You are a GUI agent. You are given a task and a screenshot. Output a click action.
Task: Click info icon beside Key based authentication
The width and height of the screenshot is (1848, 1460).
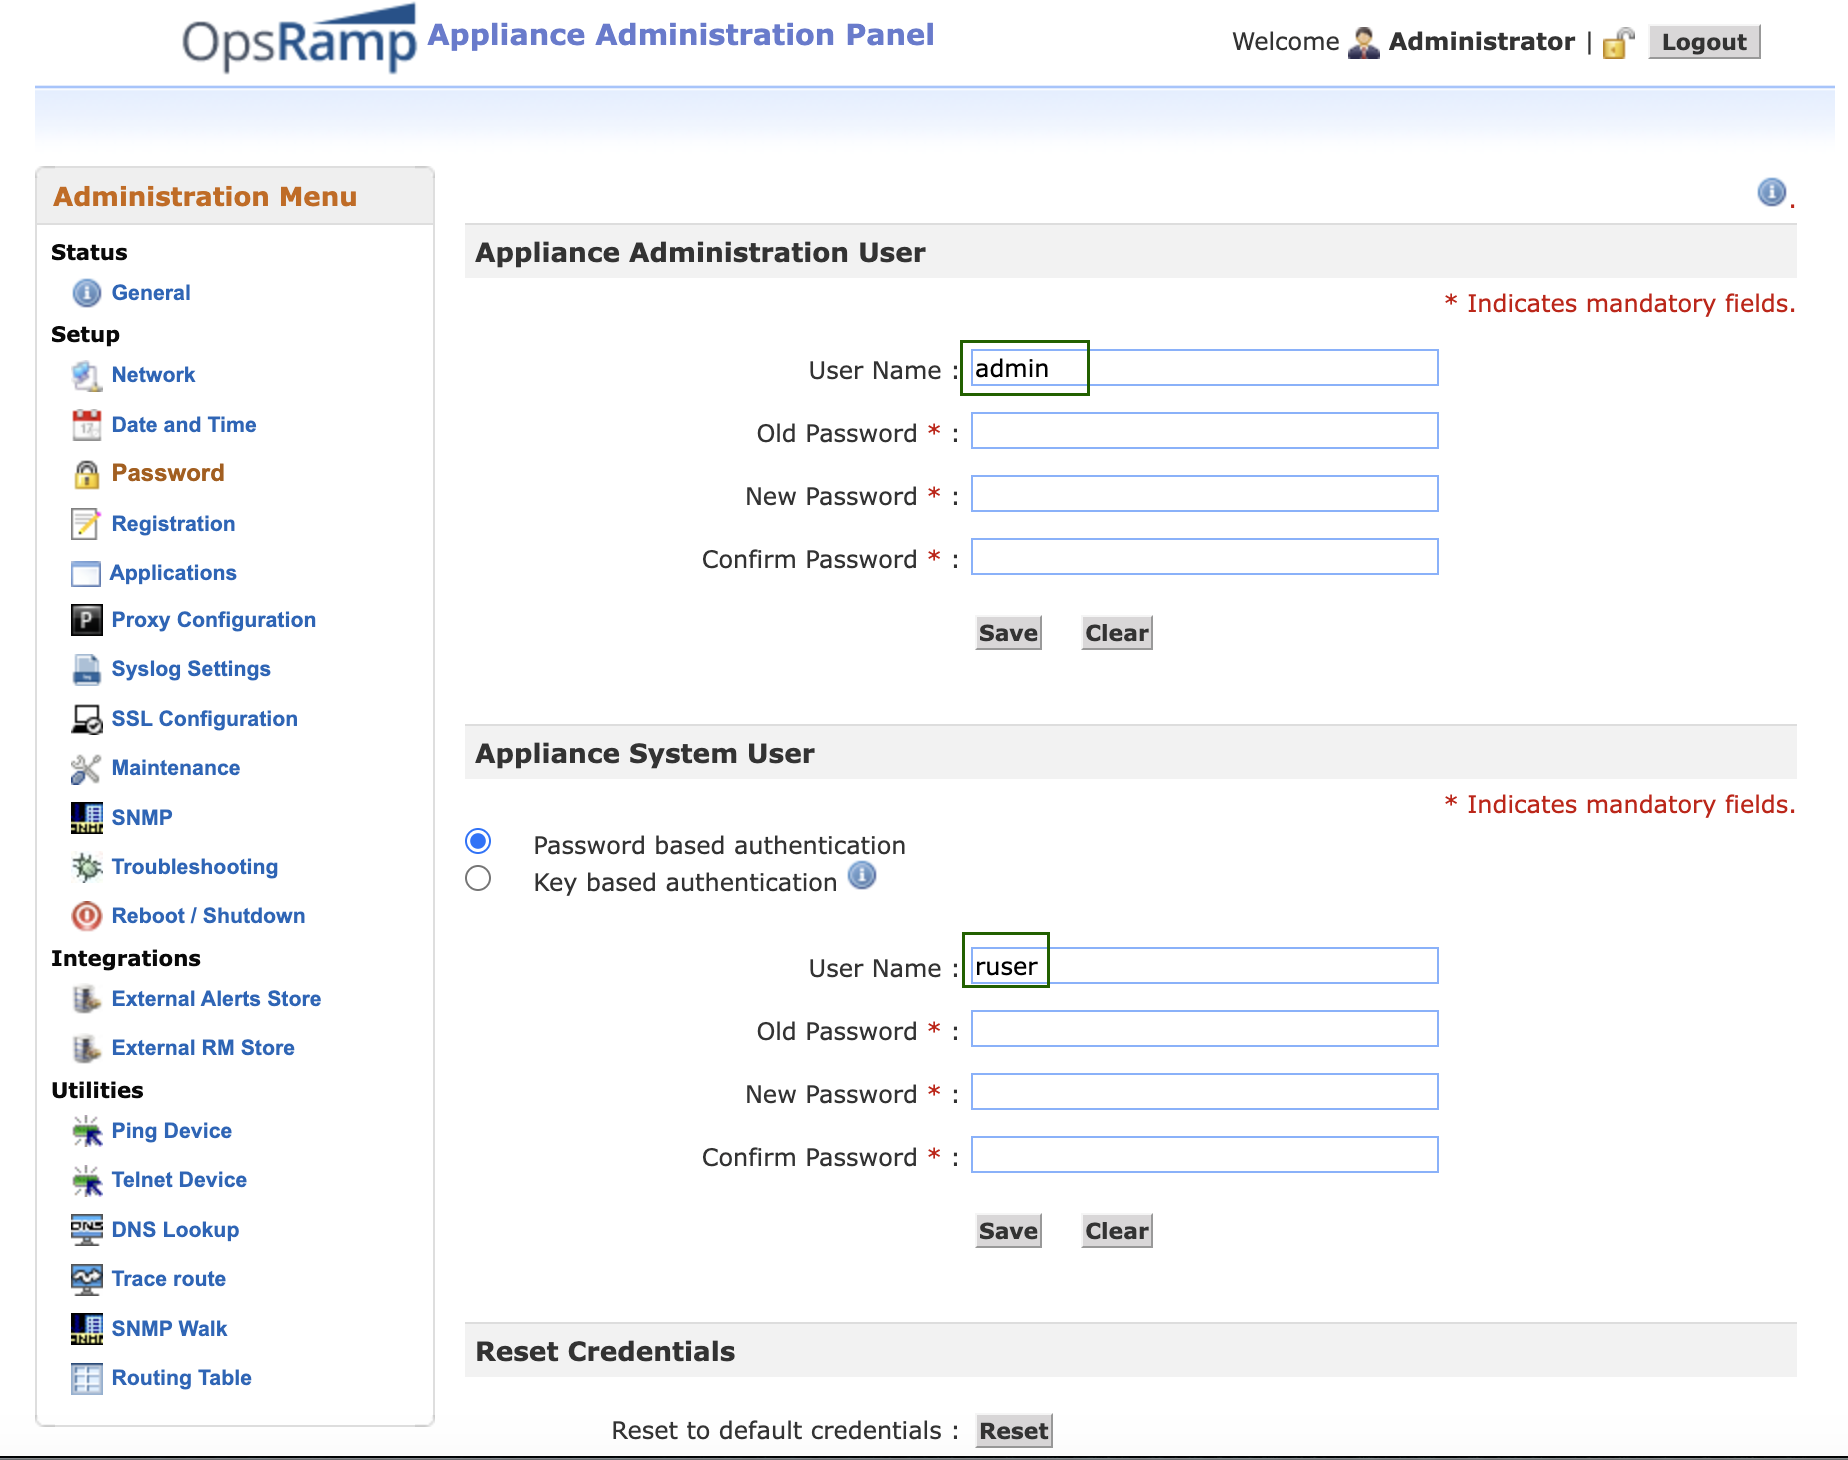(x=861, y=876)
